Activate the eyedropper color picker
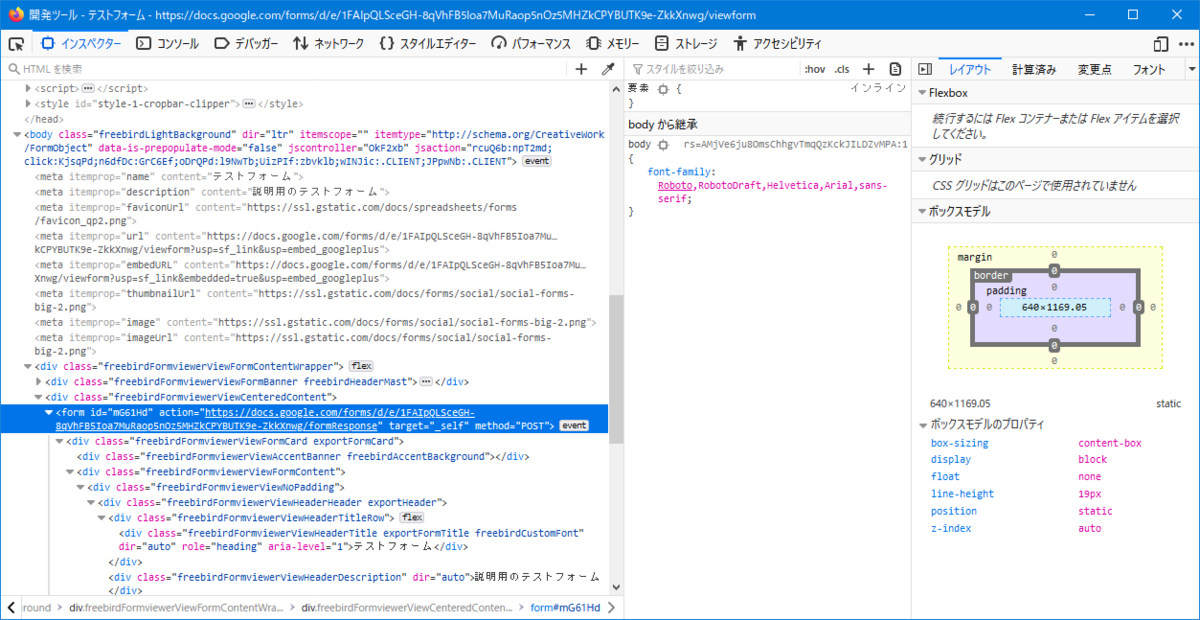Screen dimensions: 1200x620 (608, 68)
